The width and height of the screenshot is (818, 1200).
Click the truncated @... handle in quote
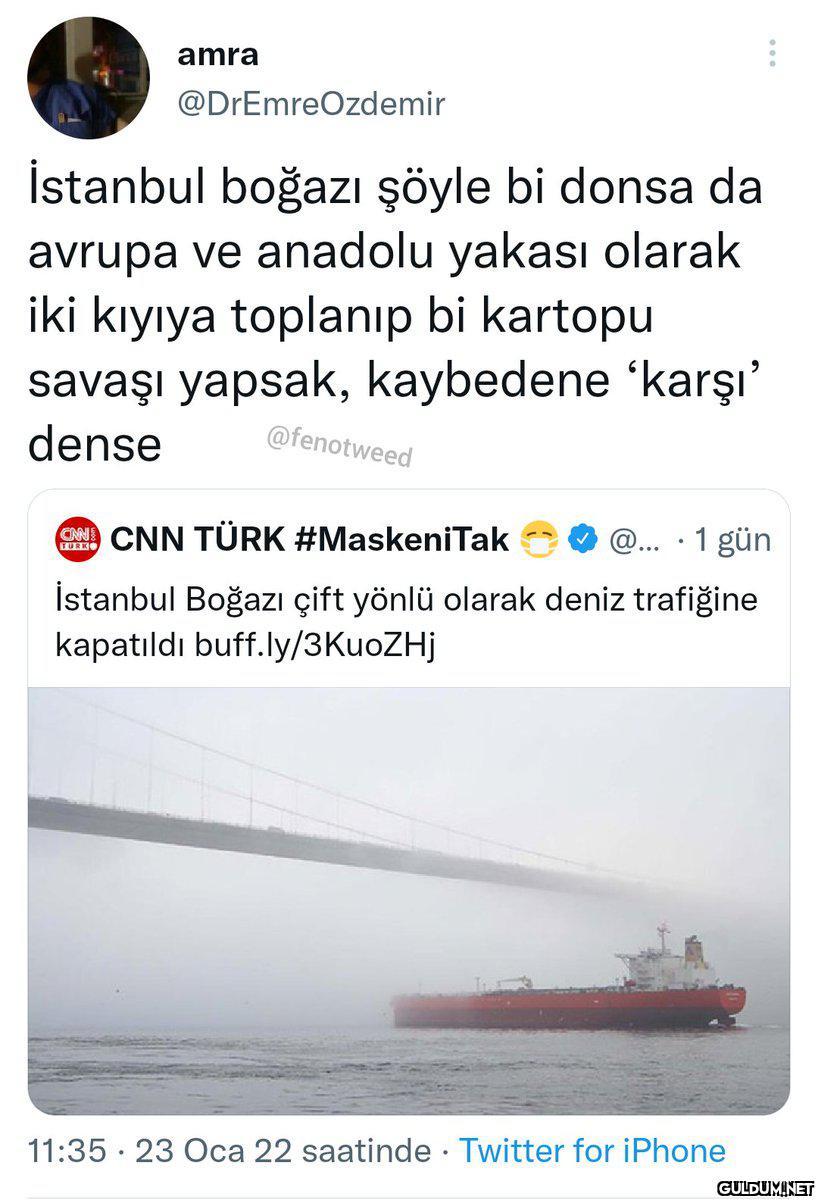point(633,540)
